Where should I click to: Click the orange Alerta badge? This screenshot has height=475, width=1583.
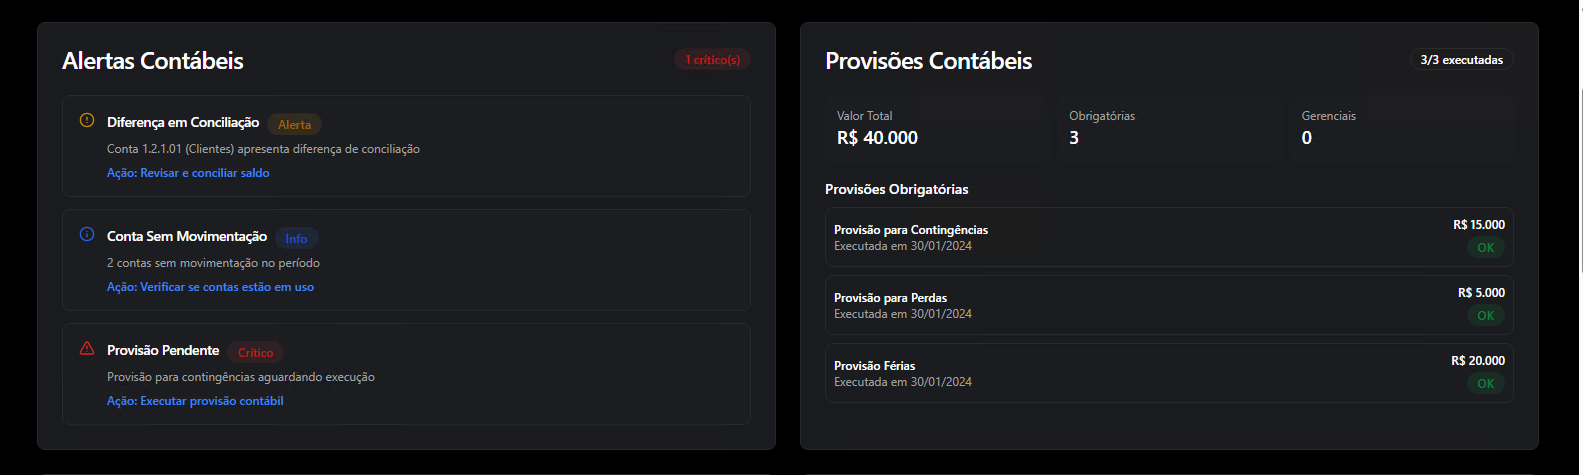tap(294, 125)
